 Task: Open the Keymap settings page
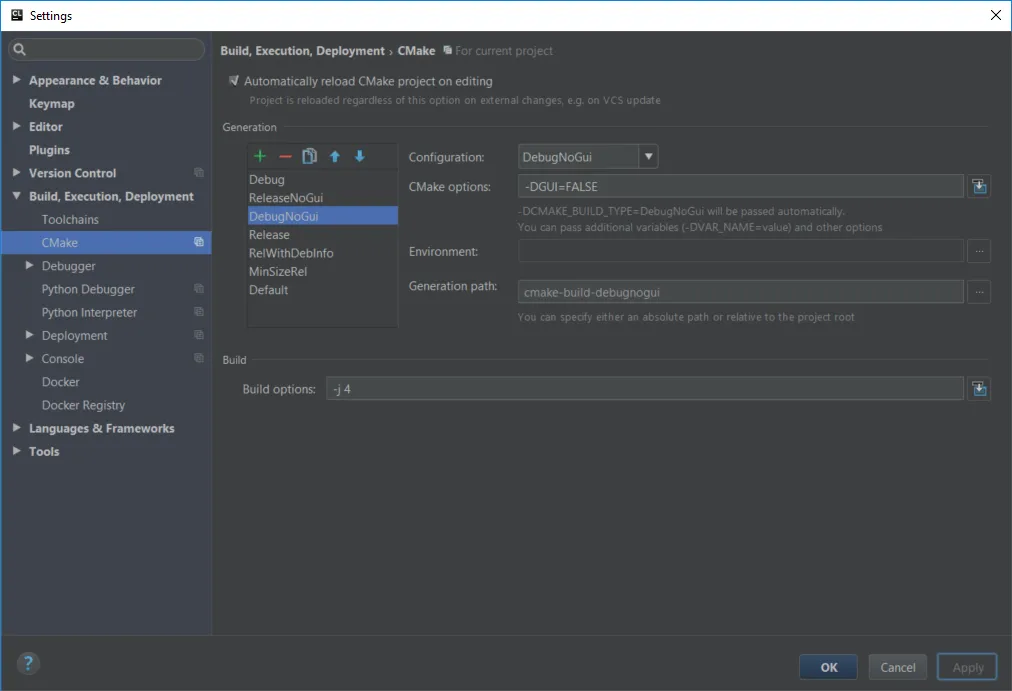tap(52, 104)
